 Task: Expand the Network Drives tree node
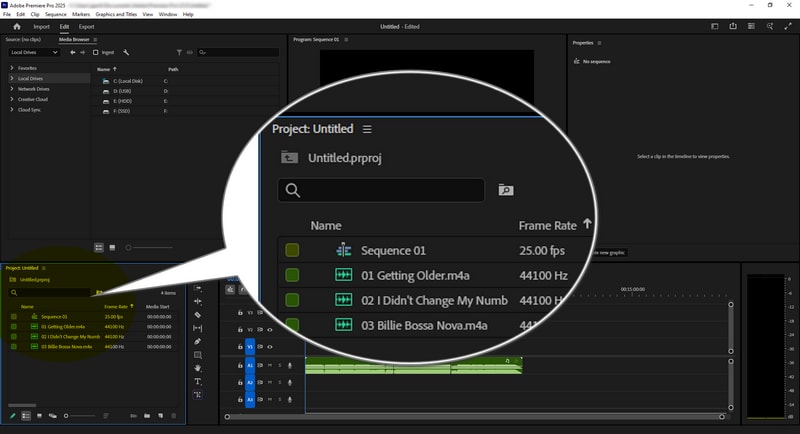[12, 89]
